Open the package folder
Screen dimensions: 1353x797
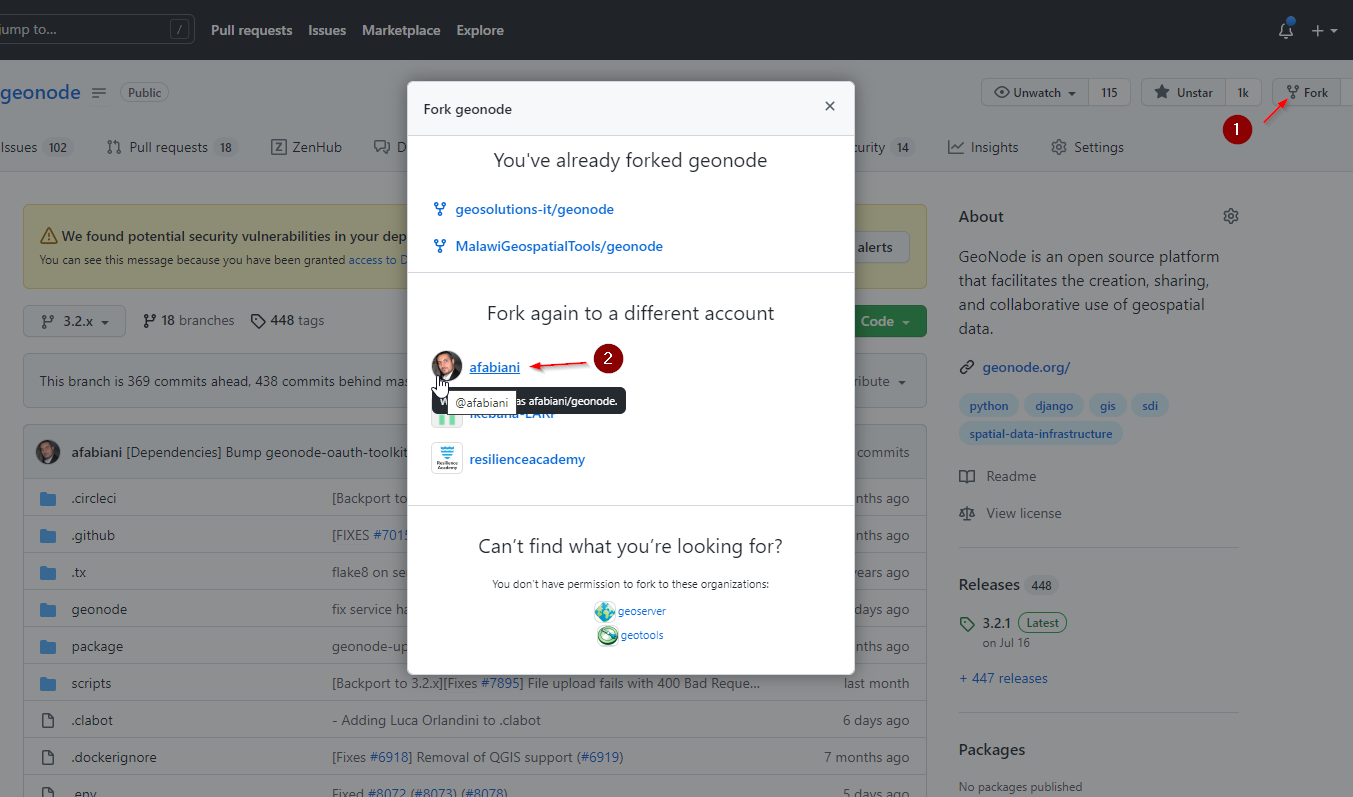[x=97, y=646]
